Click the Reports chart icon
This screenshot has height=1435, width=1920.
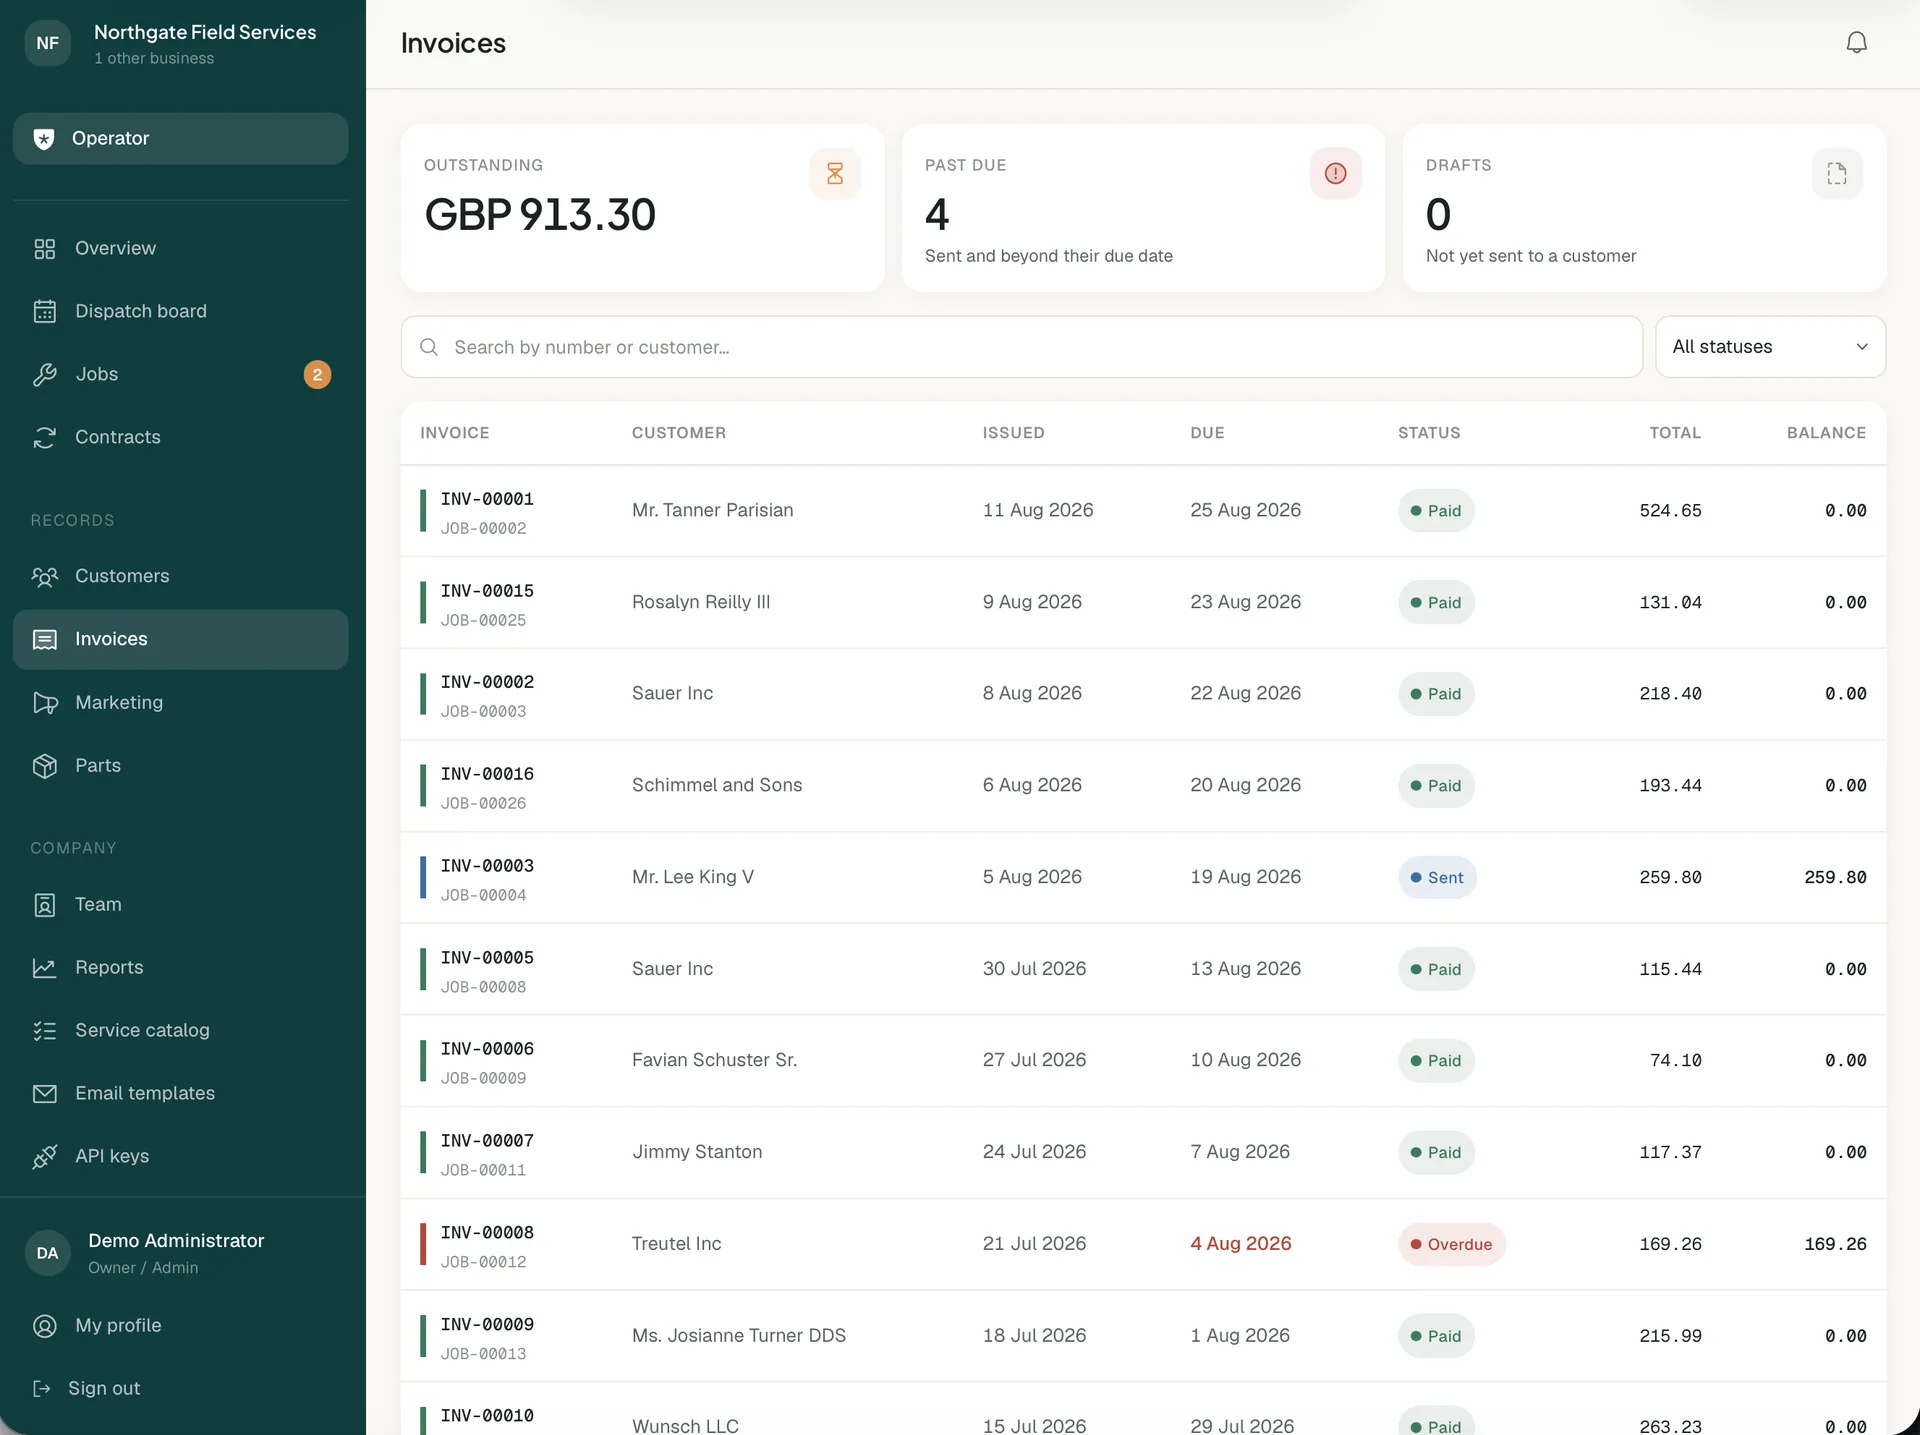[45, 968]
